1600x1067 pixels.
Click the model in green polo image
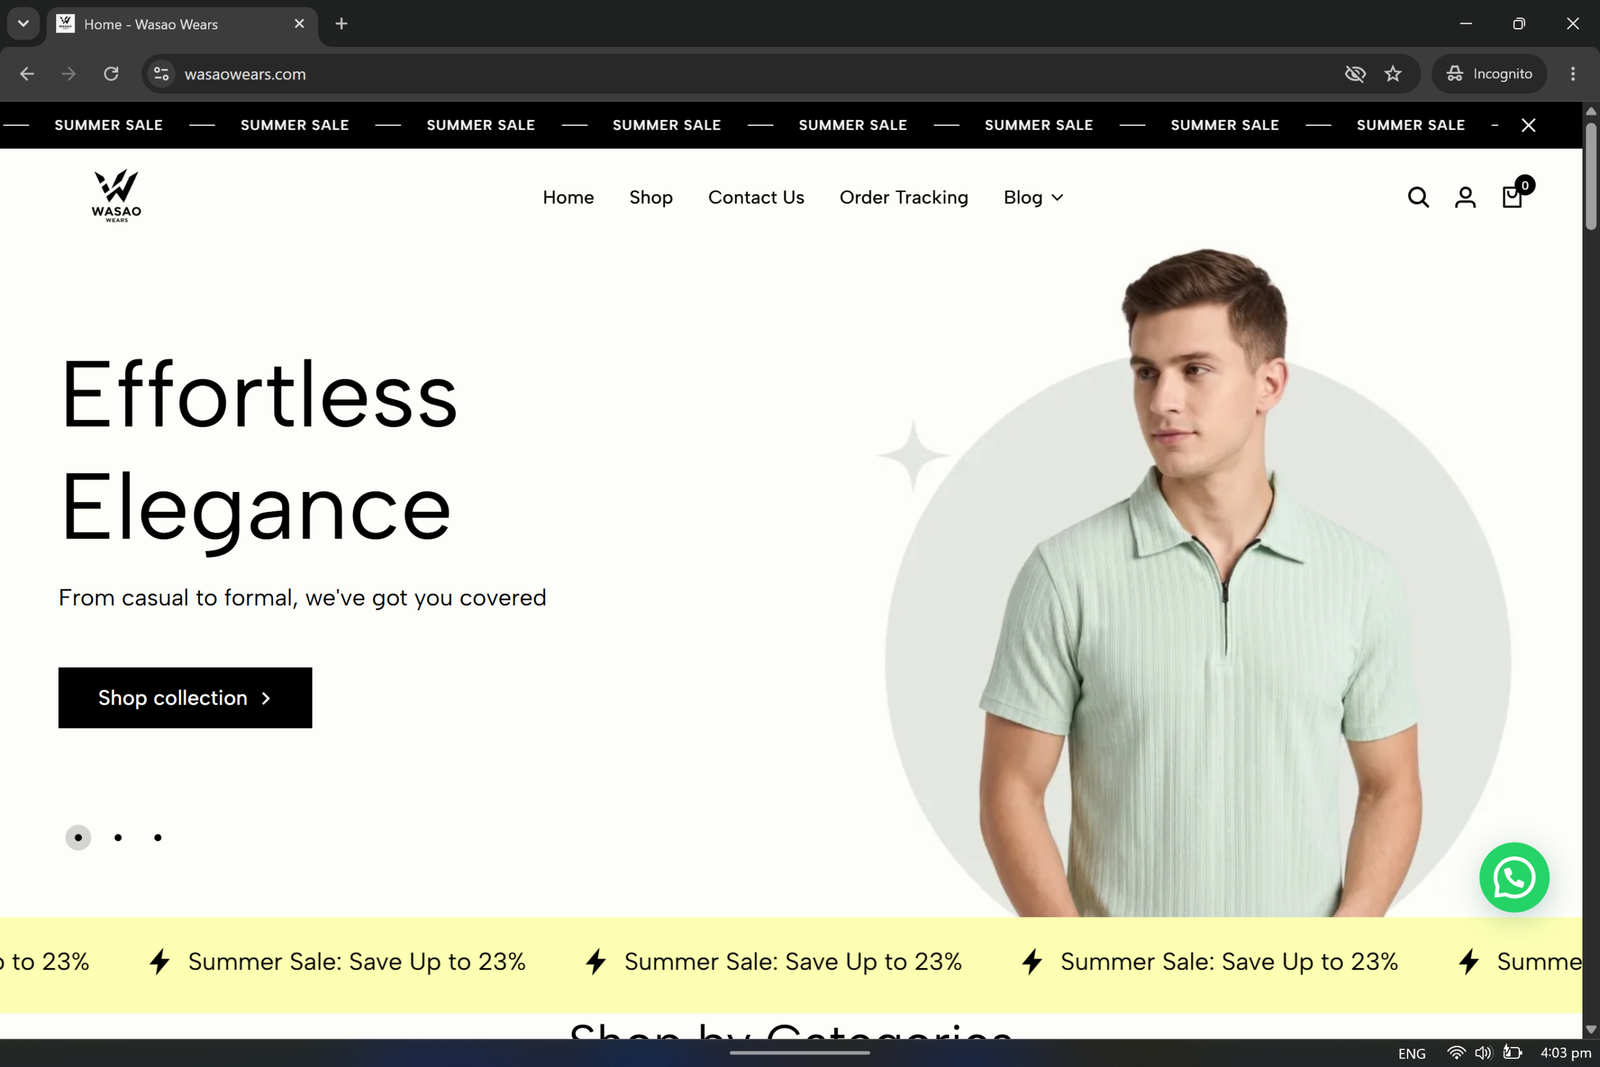tap(1200, 582)
